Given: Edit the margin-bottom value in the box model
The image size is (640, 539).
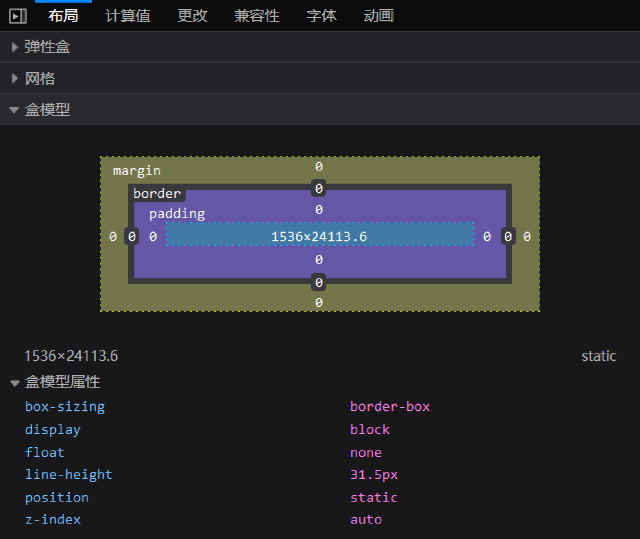Looking at the screenshot, I should (x=319, y=303).
